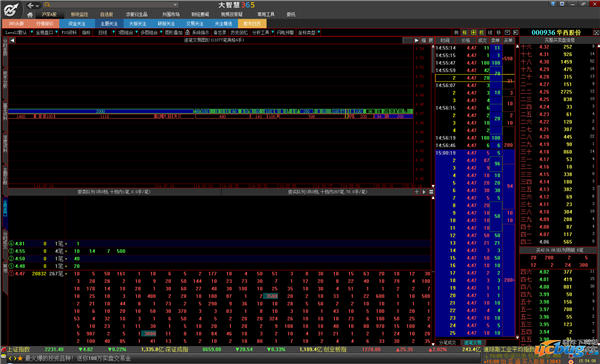Click the back arrow icon

click(30, 5)
